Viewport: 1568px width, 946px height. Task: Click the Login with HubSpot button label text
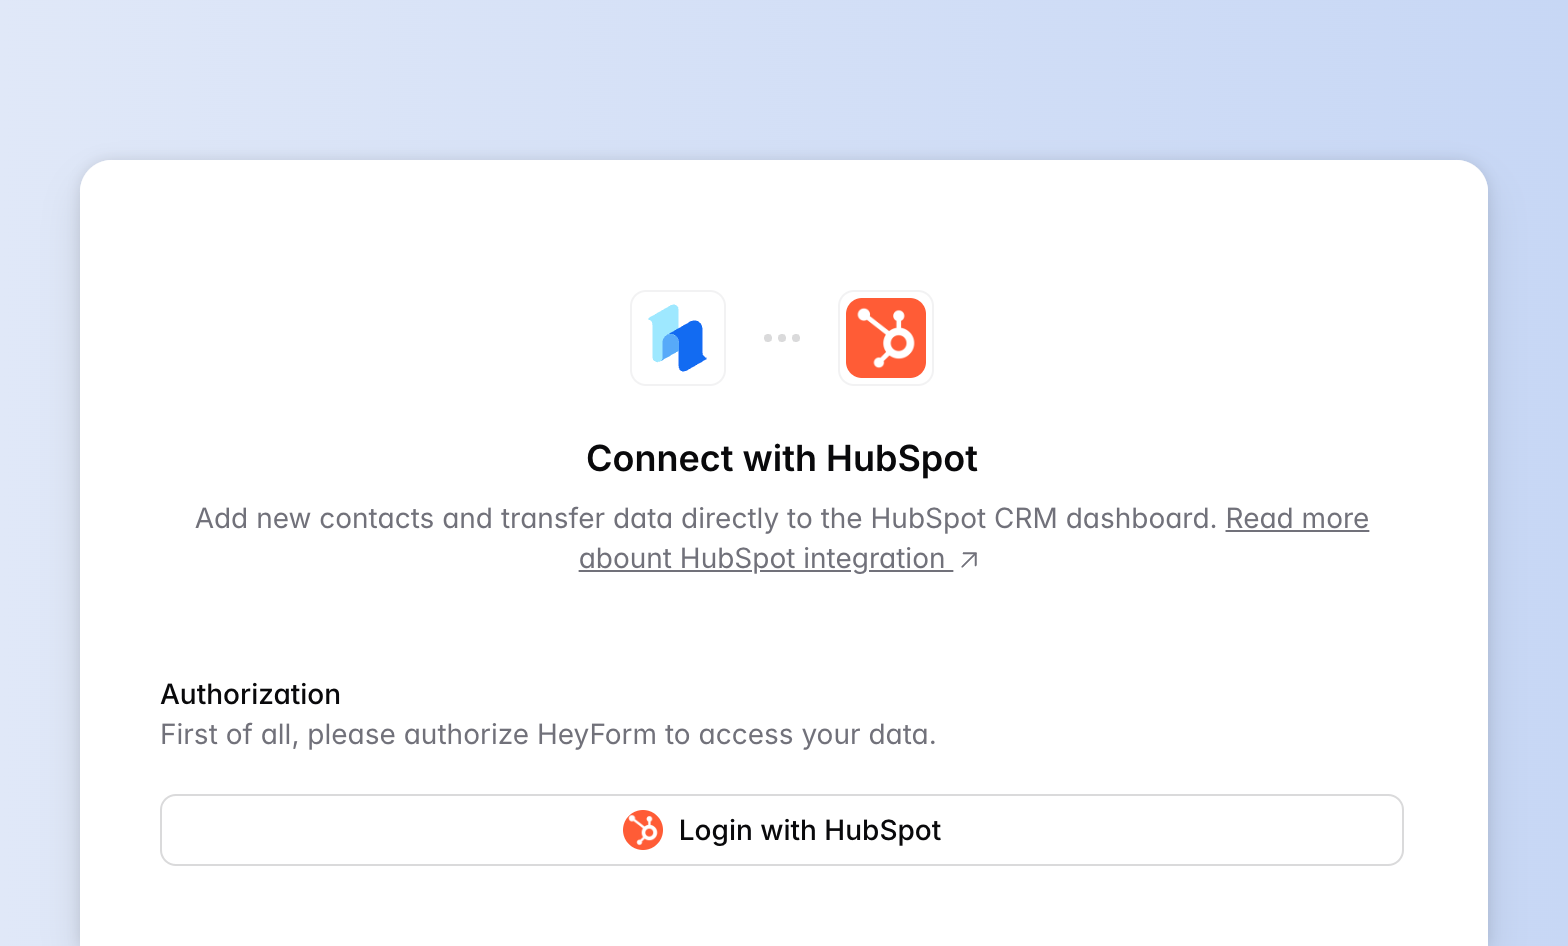pos(810,830)
